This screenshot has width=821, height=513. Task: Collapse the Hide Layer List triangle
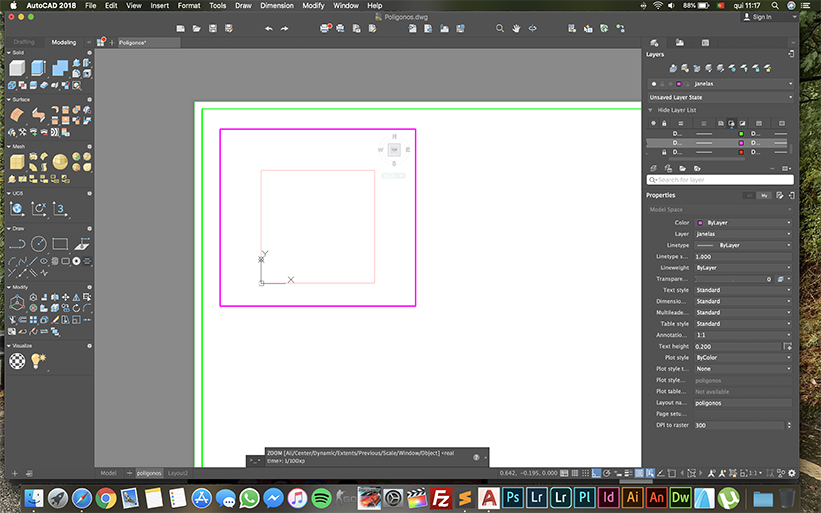coord(650,110)
